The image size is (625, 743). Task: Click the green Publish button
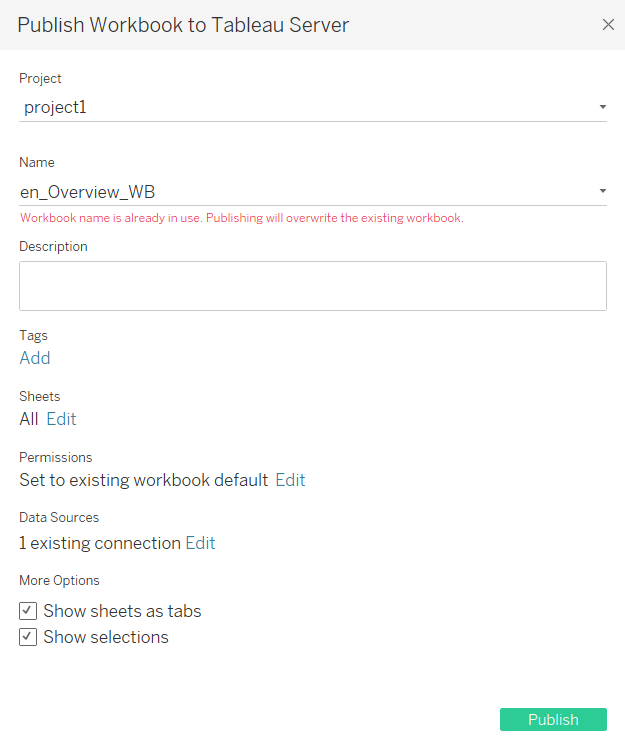[x=553, y=719]
